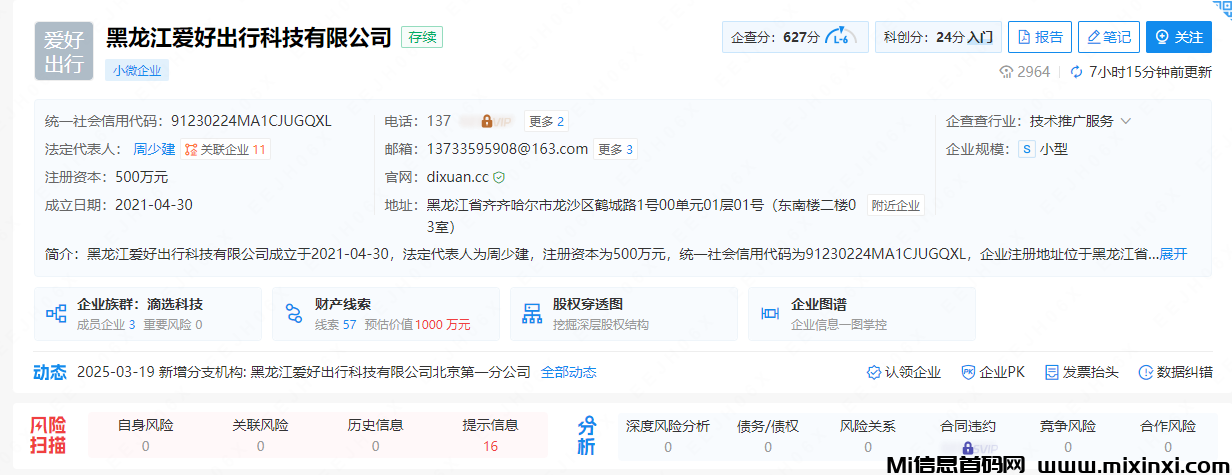Open legal representative 周少建 link
The width and height of the screenshot is (1232, 475).
point(154,149)
